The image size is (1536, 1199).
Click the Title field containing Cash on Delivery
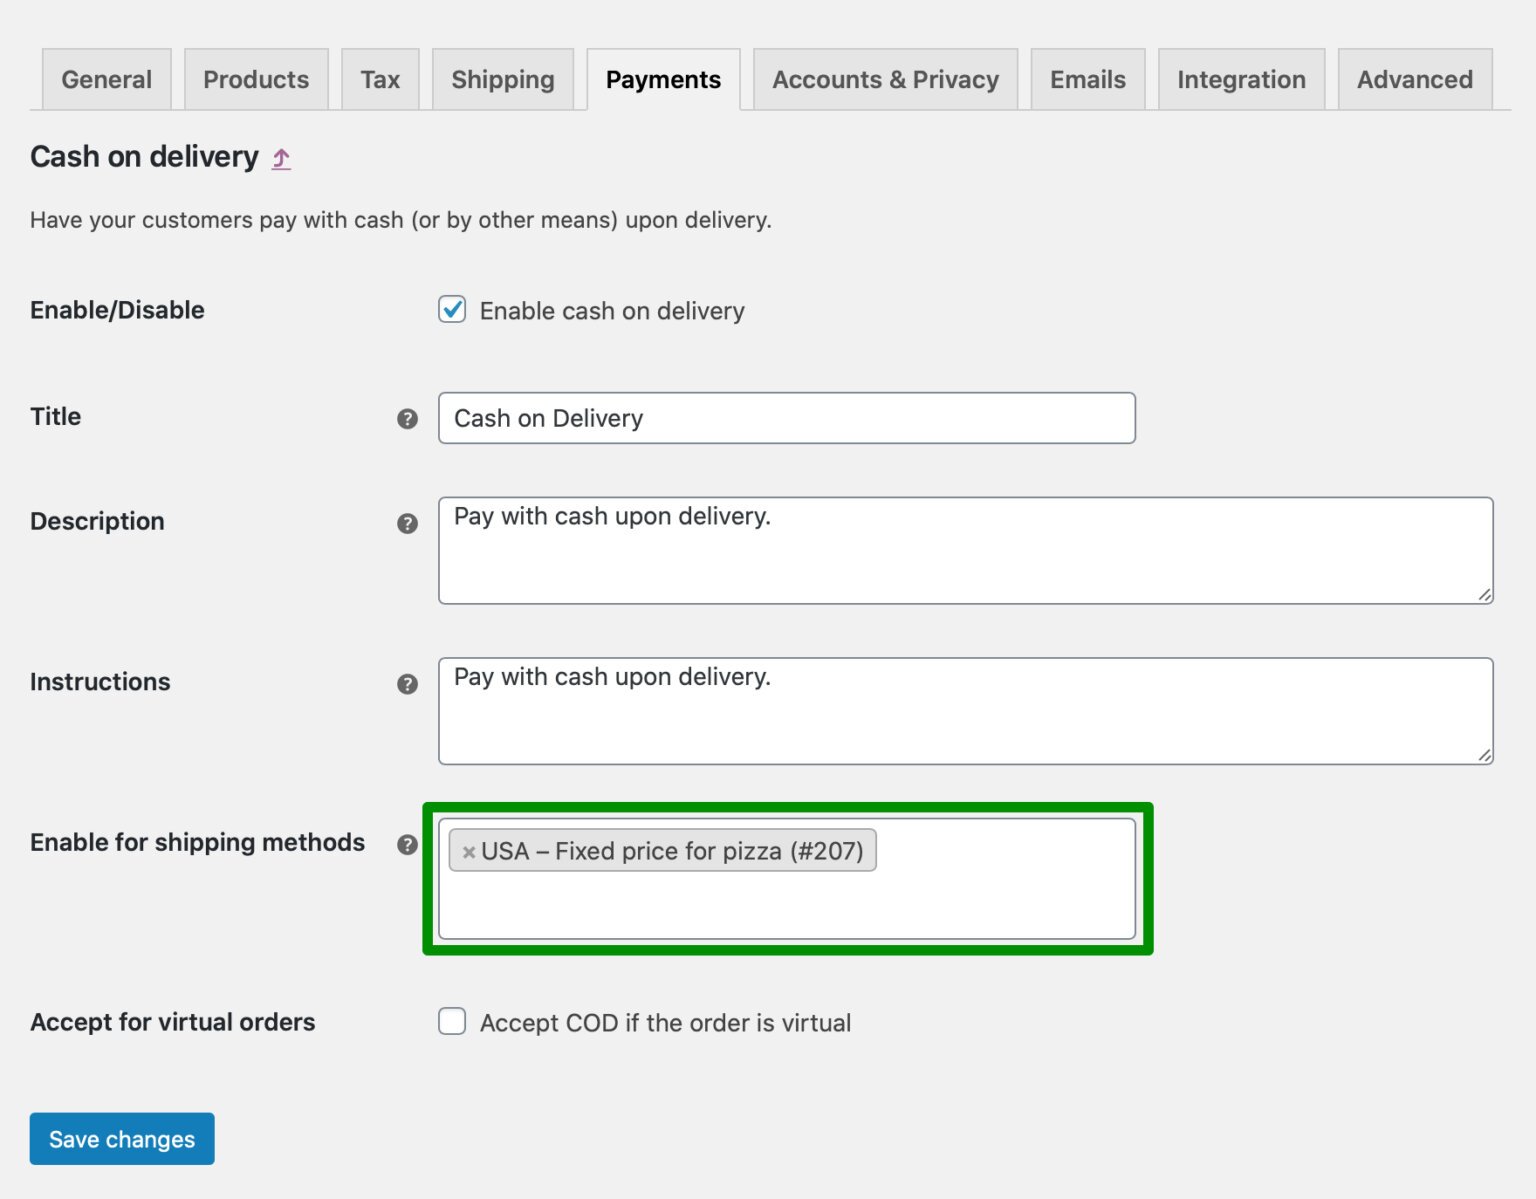786,418
